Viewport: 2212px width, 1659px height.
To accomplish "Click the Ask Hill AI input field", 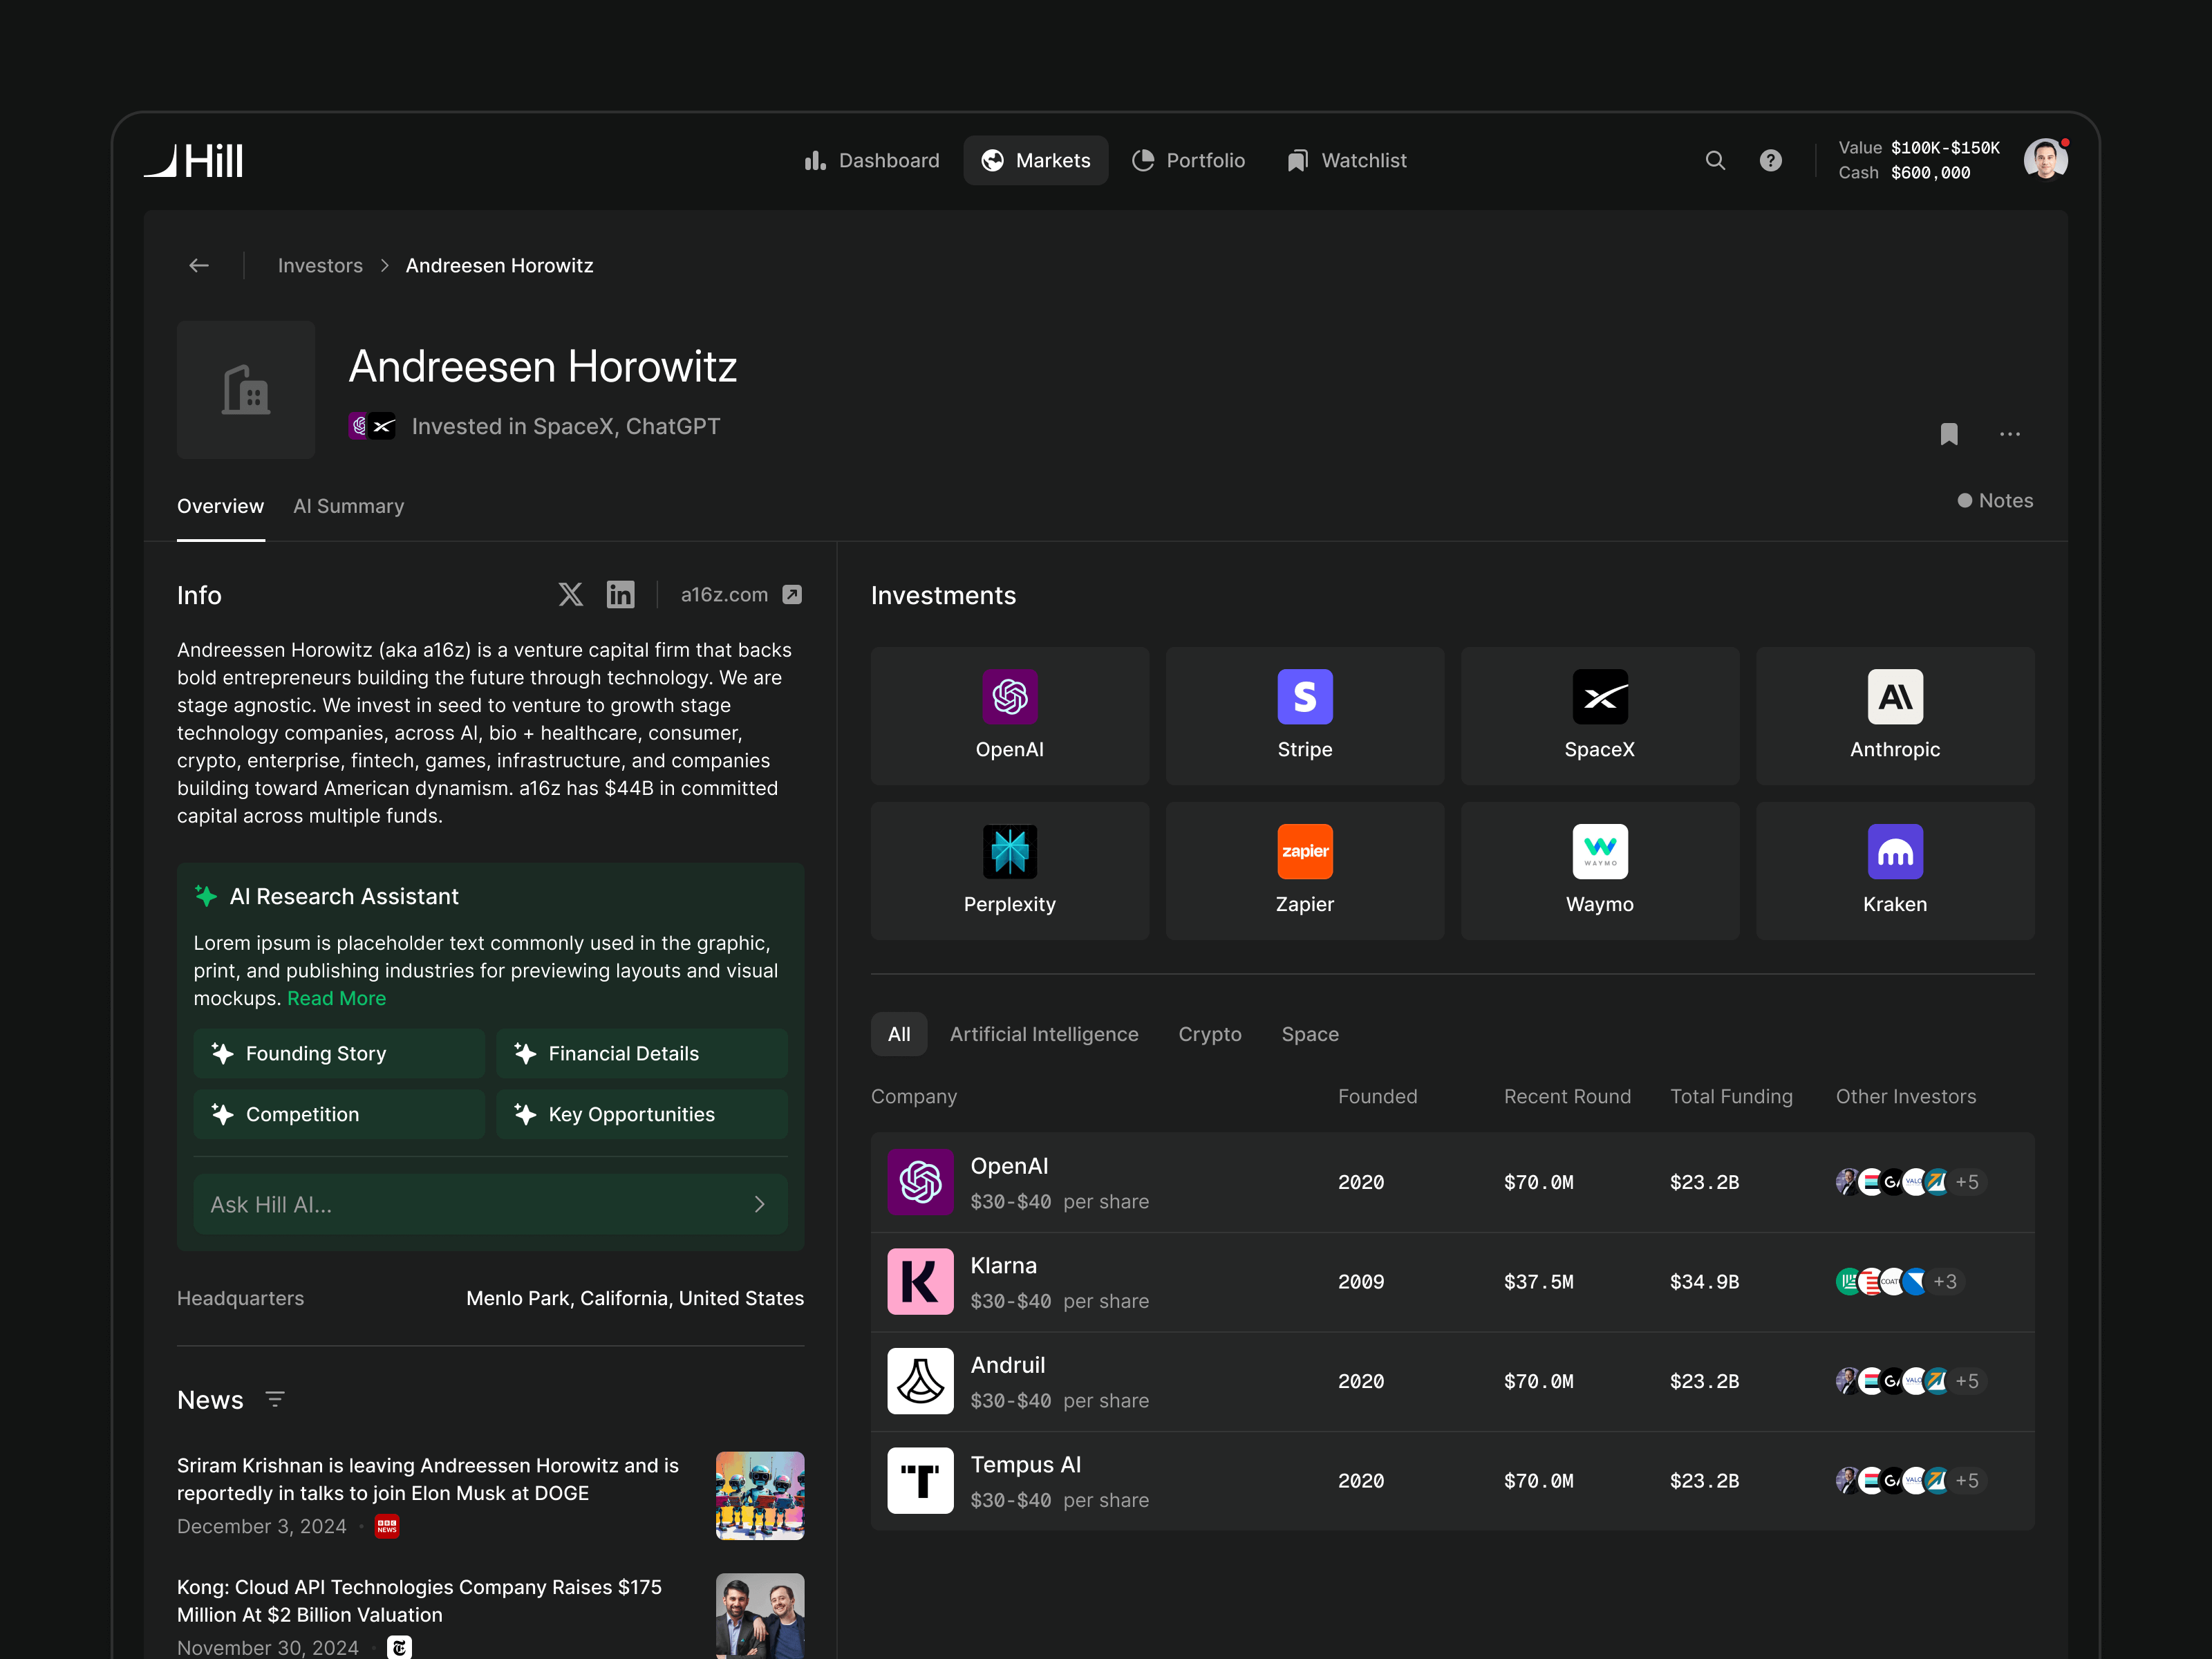I will tap(470, 1204).
